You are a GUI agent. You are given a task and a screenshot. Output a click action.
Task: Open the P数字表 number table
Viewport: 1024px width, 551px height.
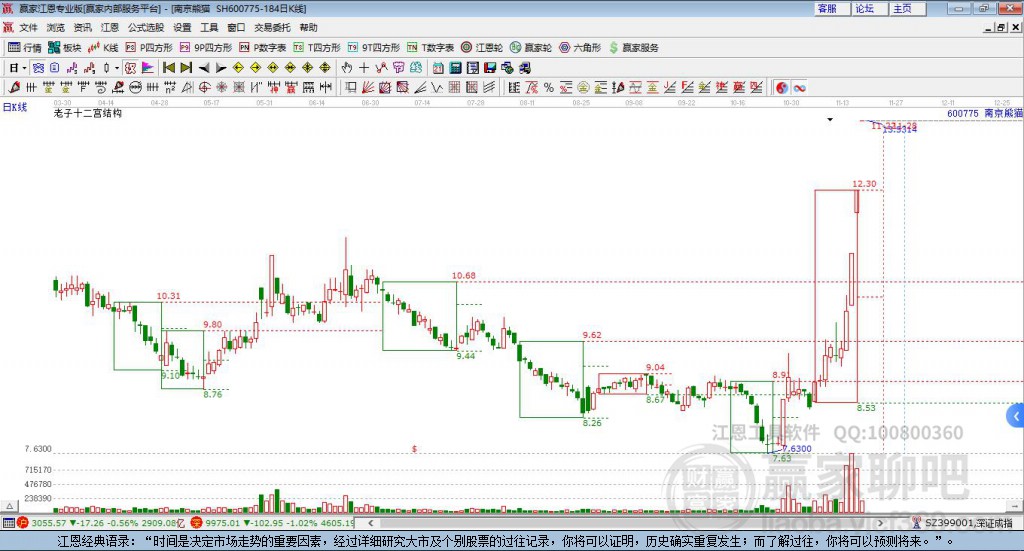pos(263,48)
